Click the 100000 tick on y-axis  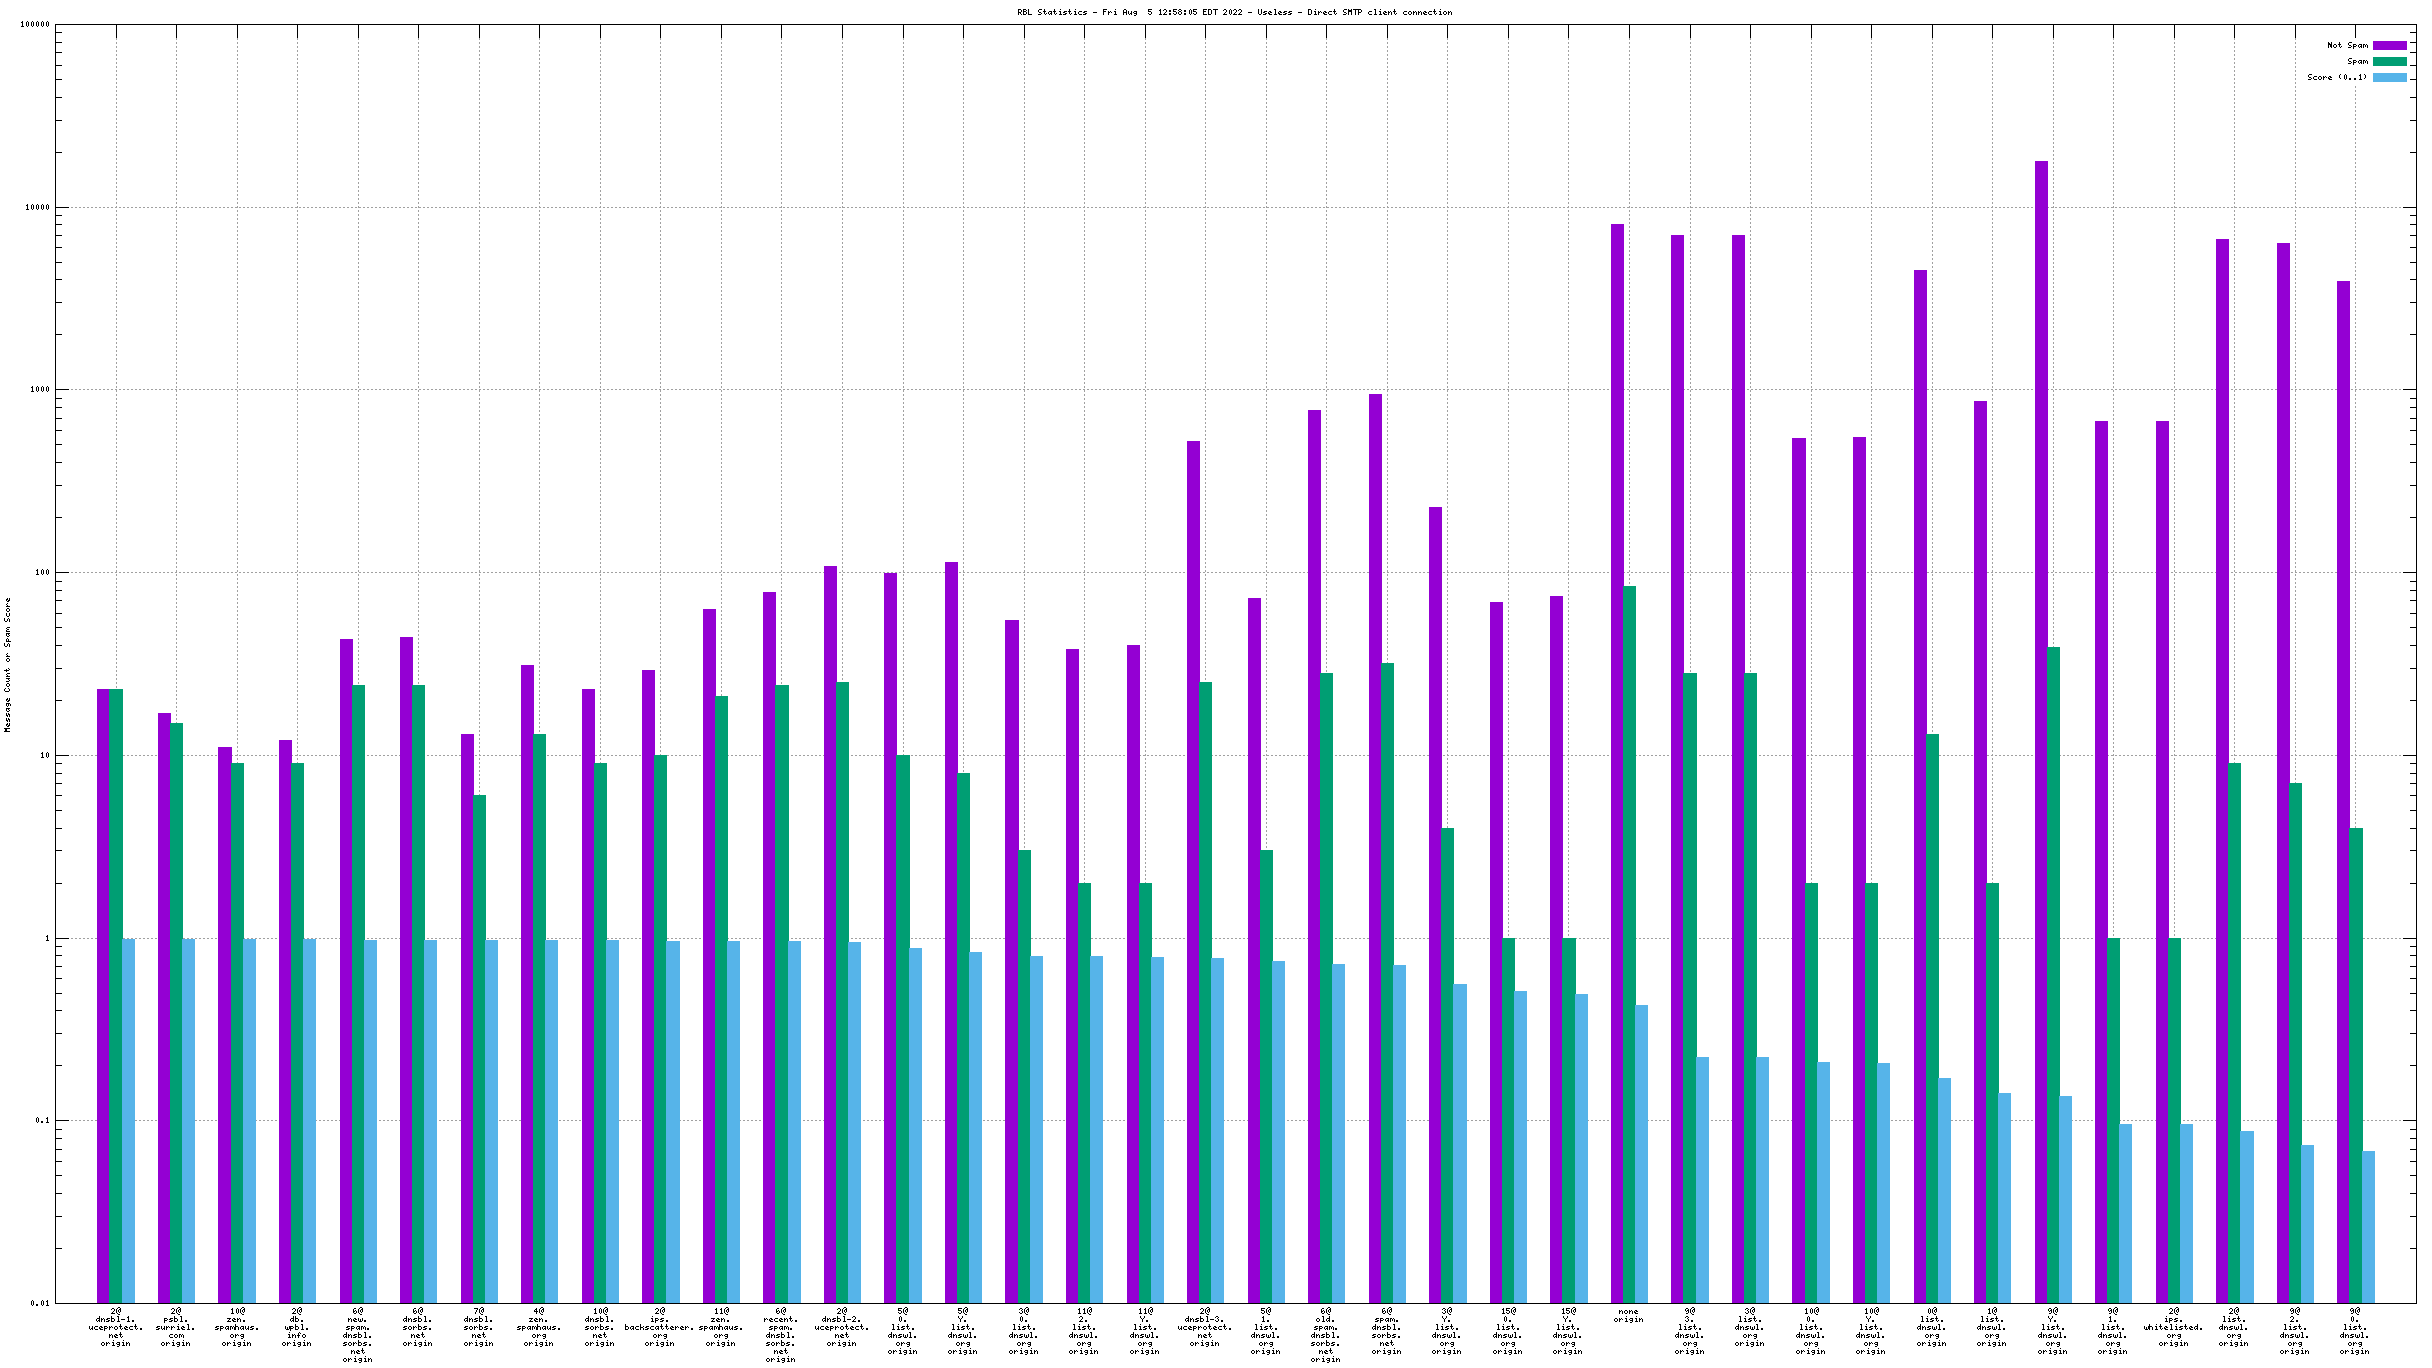tap(35, 25)
